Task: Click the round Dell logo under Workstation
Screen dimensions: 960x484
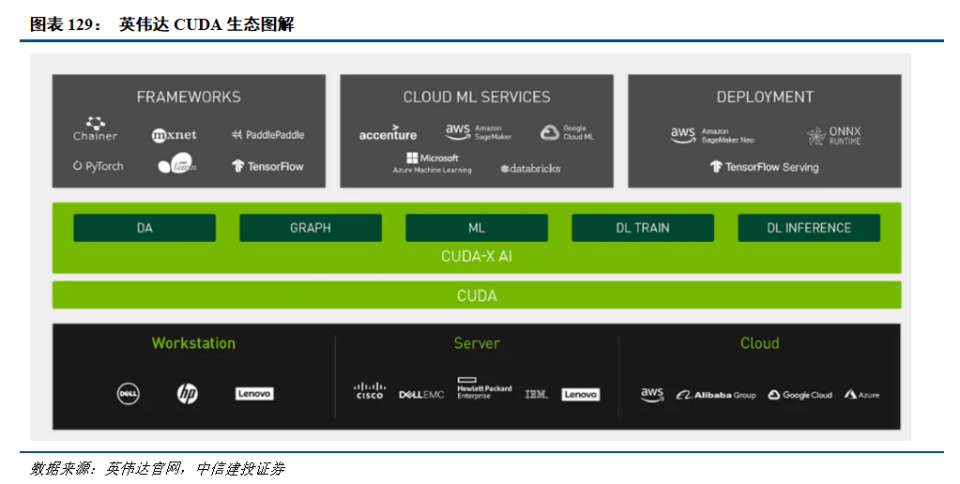Action: coord(128,393)
